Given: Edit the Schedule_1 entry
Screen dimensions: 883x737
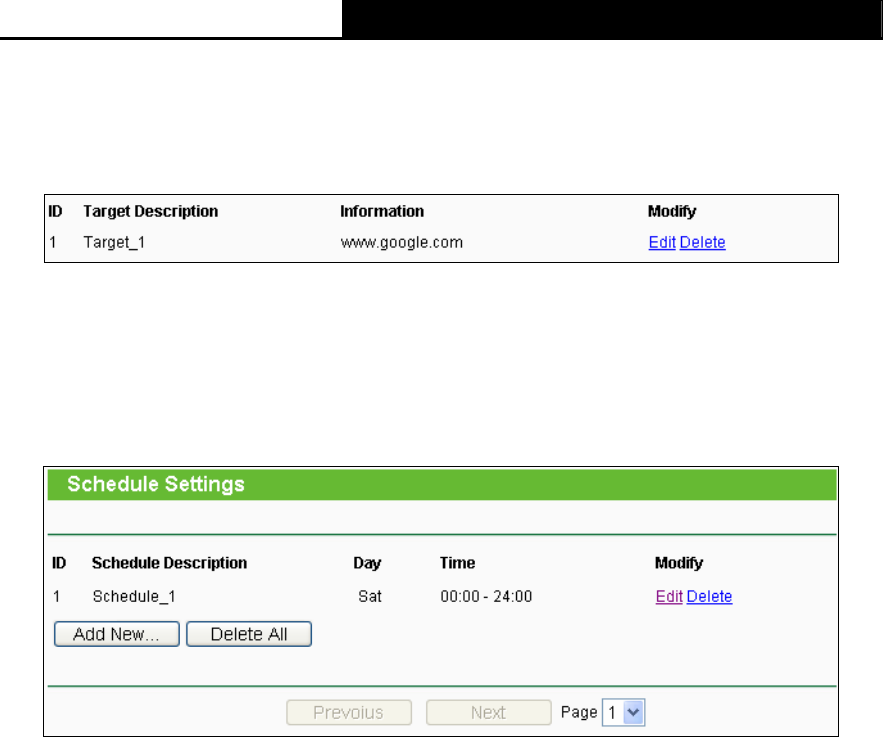Looking at the screenshot, I should pos(669,596).
